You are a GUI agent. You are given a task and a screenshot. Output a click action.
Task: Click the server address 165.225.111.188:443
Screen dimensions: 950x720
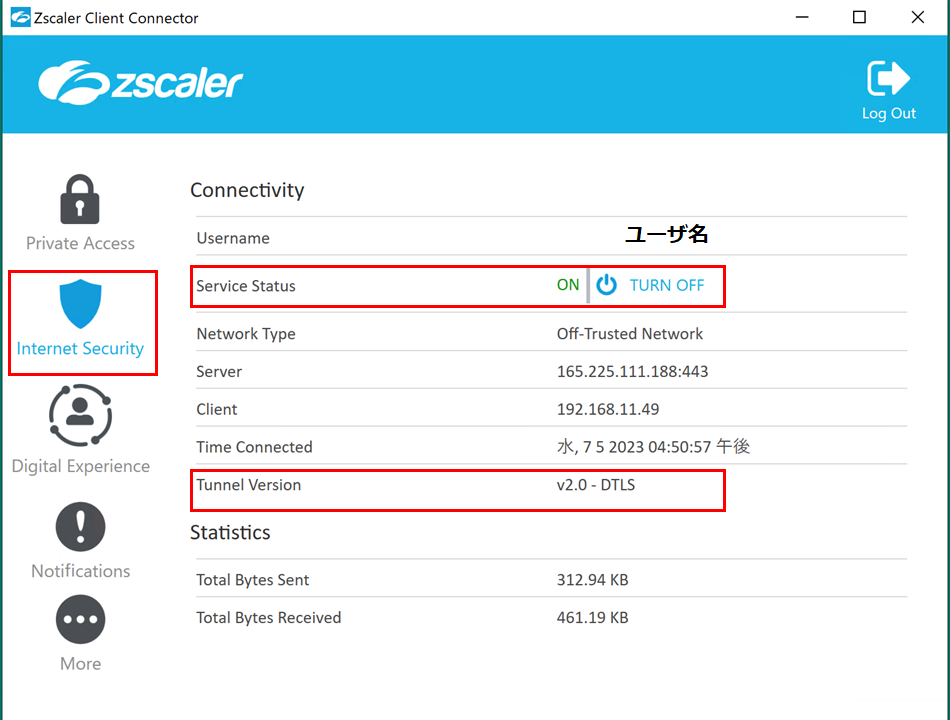click(x=632, y=372)
